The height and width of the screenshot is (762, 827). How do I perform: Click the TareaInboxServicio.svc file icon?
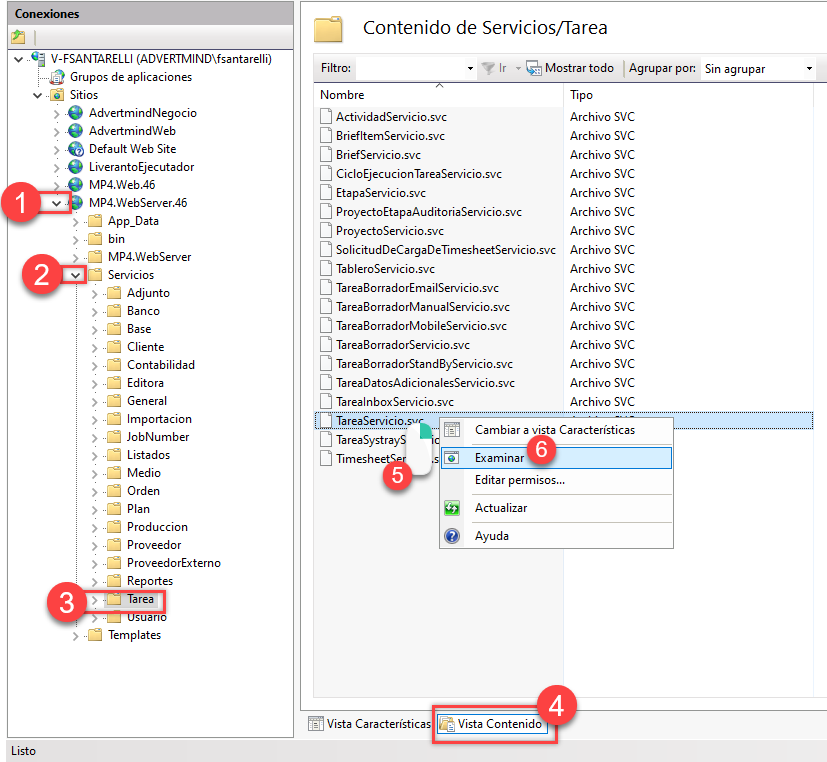tap(326, 401)
